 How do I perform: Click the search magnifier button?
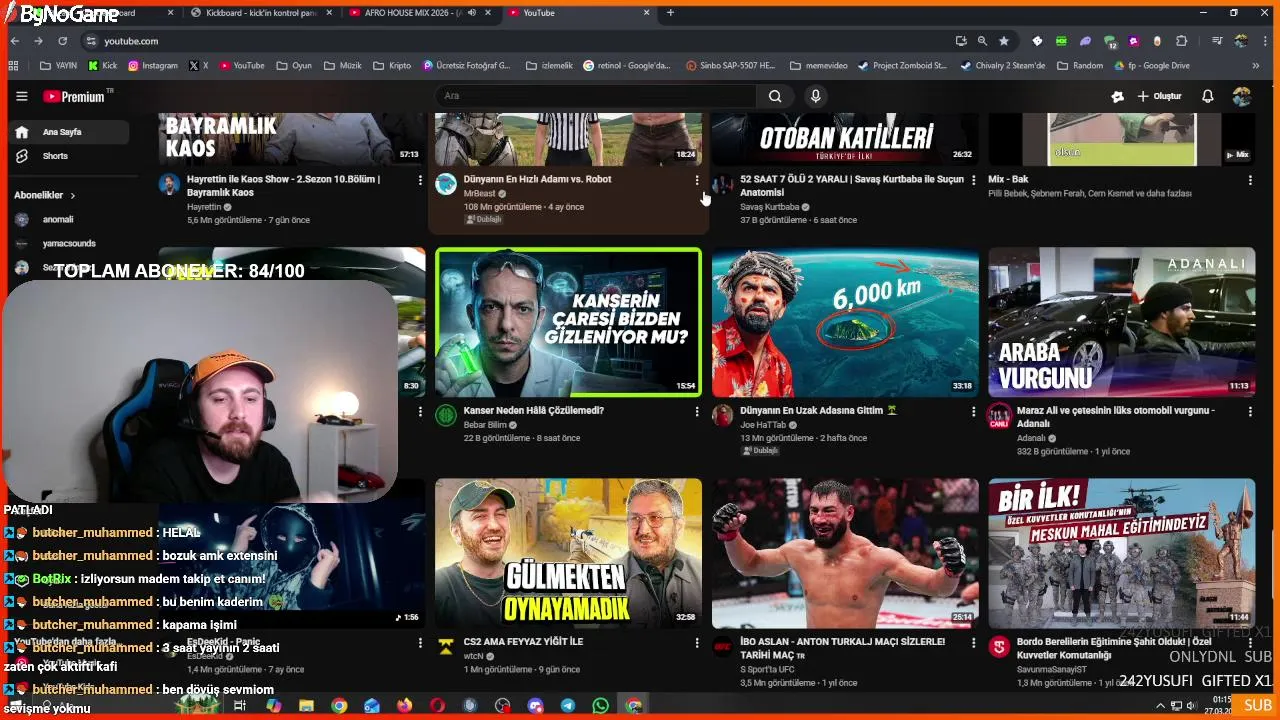coord(775,96)
